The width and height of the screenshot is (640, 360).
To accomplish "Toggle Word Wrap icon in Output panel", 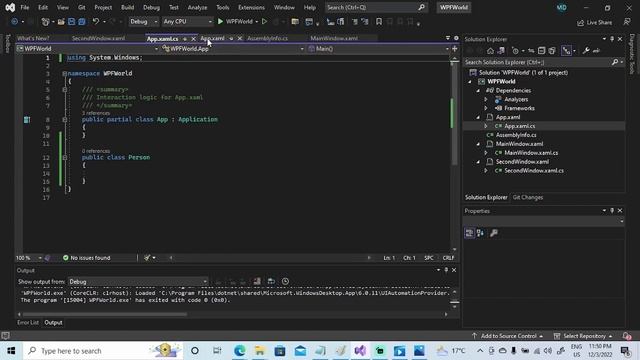I will click(271, 281).
